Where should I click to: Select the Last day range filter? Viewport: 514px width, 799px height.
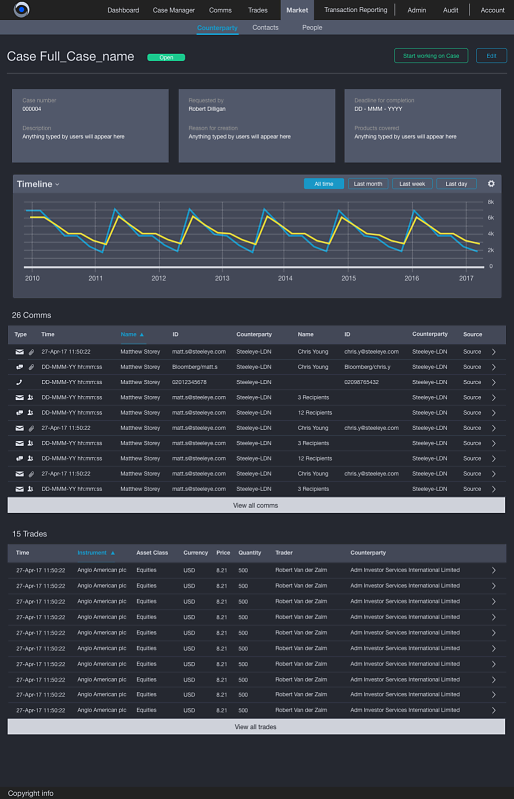[x=456, y=184]
